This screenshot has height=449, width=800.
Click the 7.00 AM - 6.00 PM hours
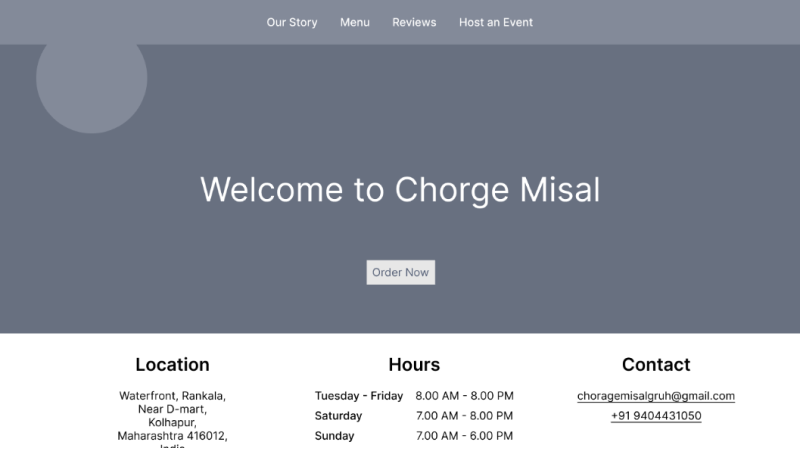464,436
